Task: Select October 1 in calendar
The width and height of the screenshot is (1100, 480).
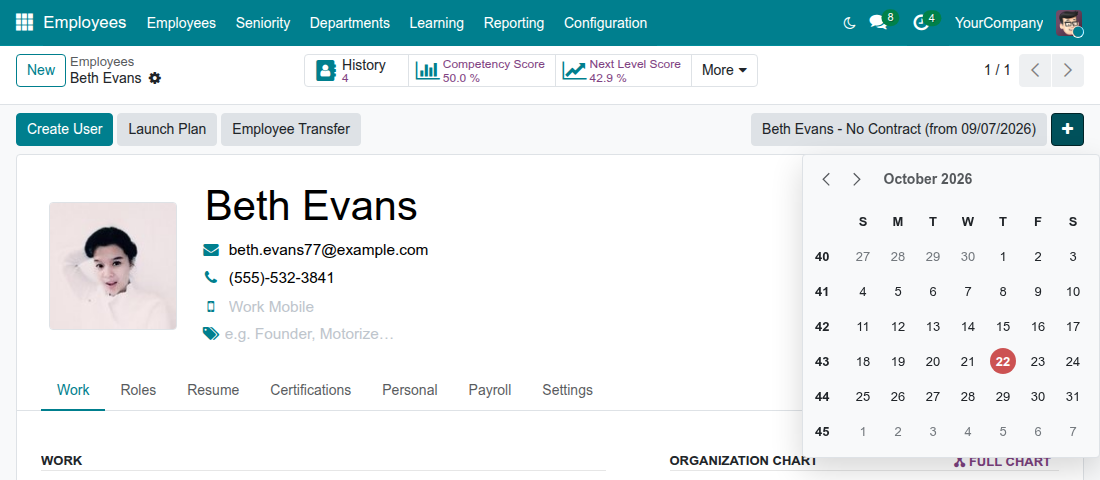Action: click(1002, 257)
